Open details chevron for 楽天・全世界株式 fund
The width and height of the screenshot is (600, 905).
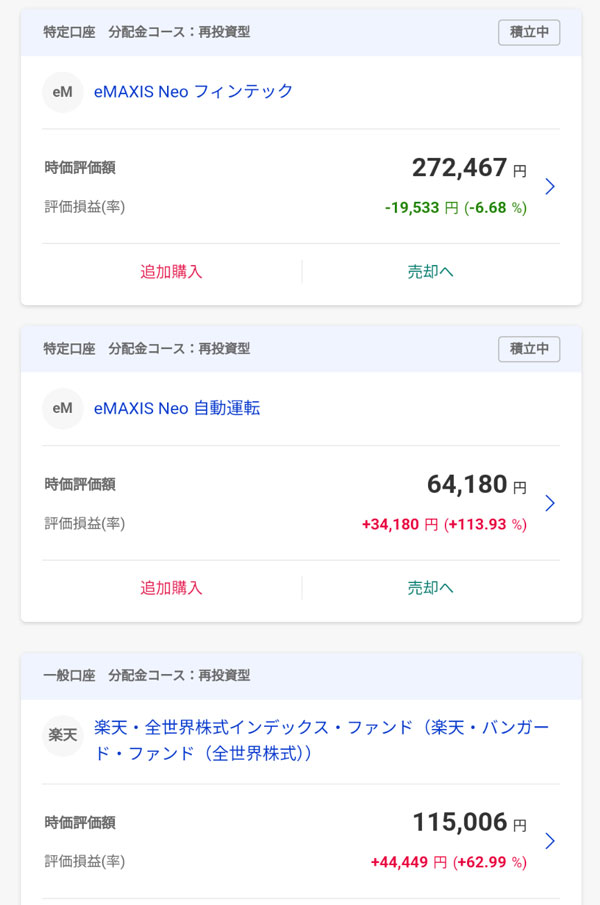549,841
